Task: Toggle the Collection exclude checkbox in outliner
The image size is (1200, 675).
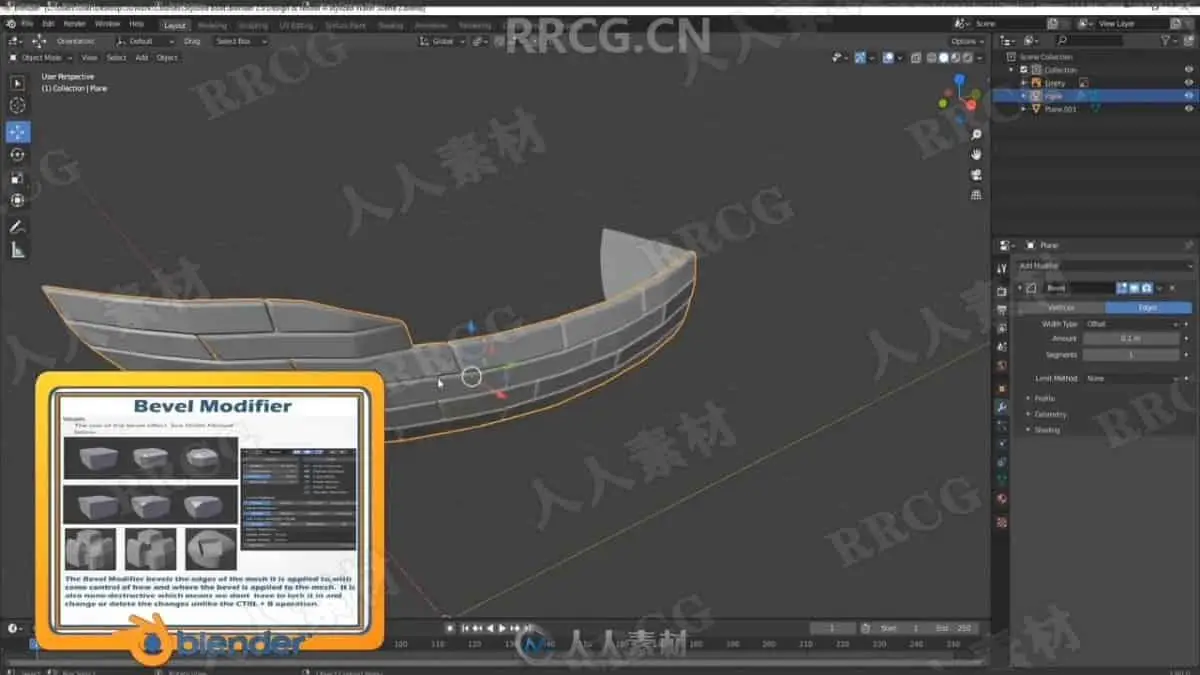Action: (1024, 70)
